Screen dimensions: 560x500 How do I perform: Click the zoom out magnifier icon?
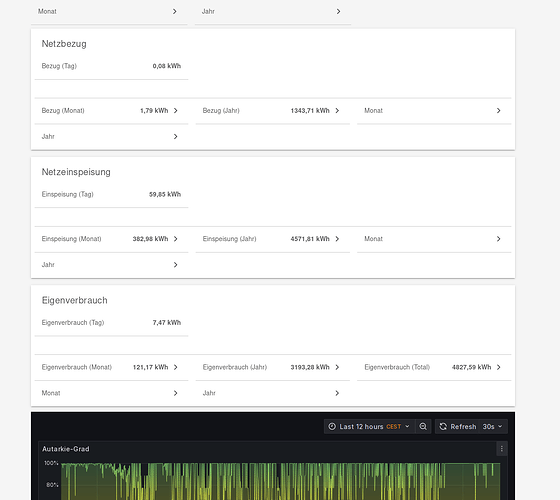click(x=423, y=426)
